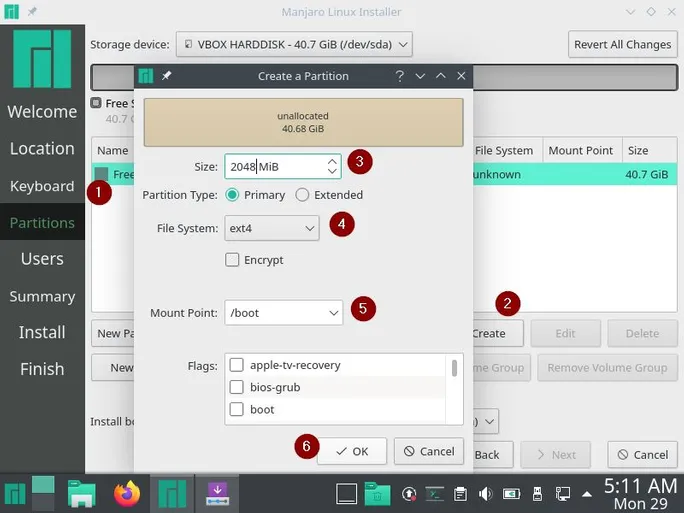Open the Manjaro application launcher menu
The width and height of the screenshot is (684, 513).
[16, 492]
